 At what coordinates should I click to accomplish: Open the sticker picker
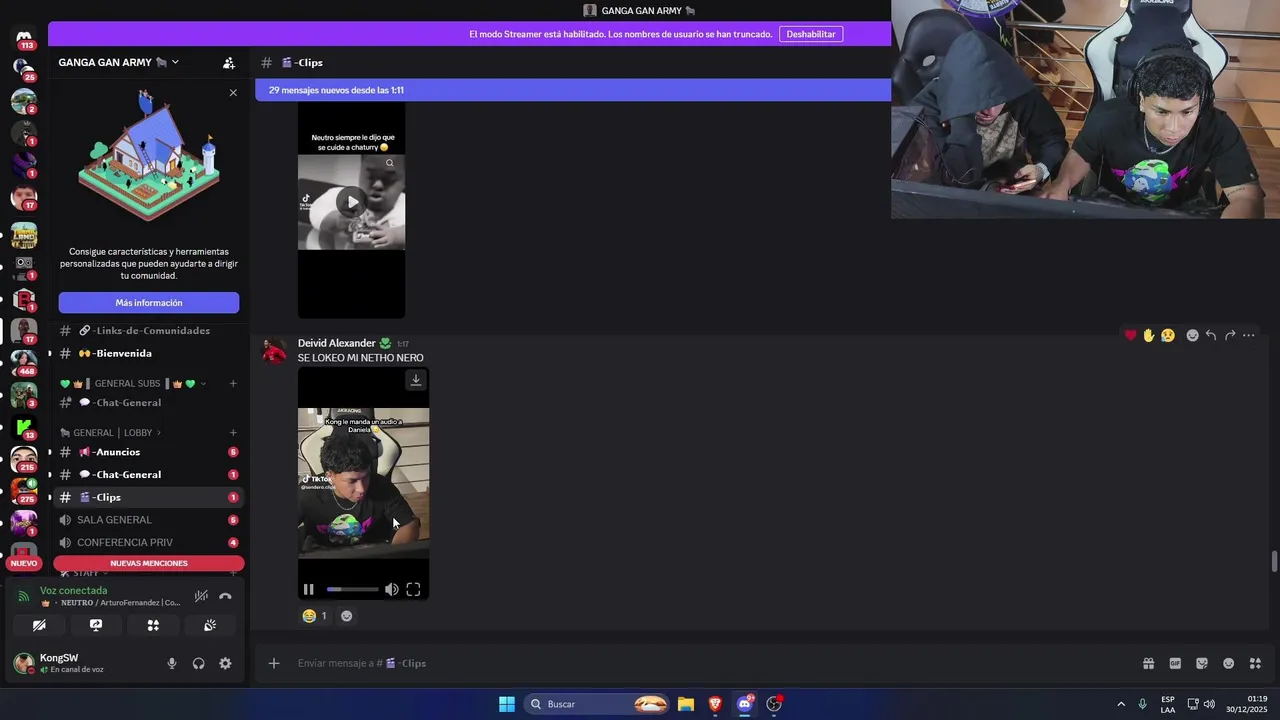coord(1202,663)
